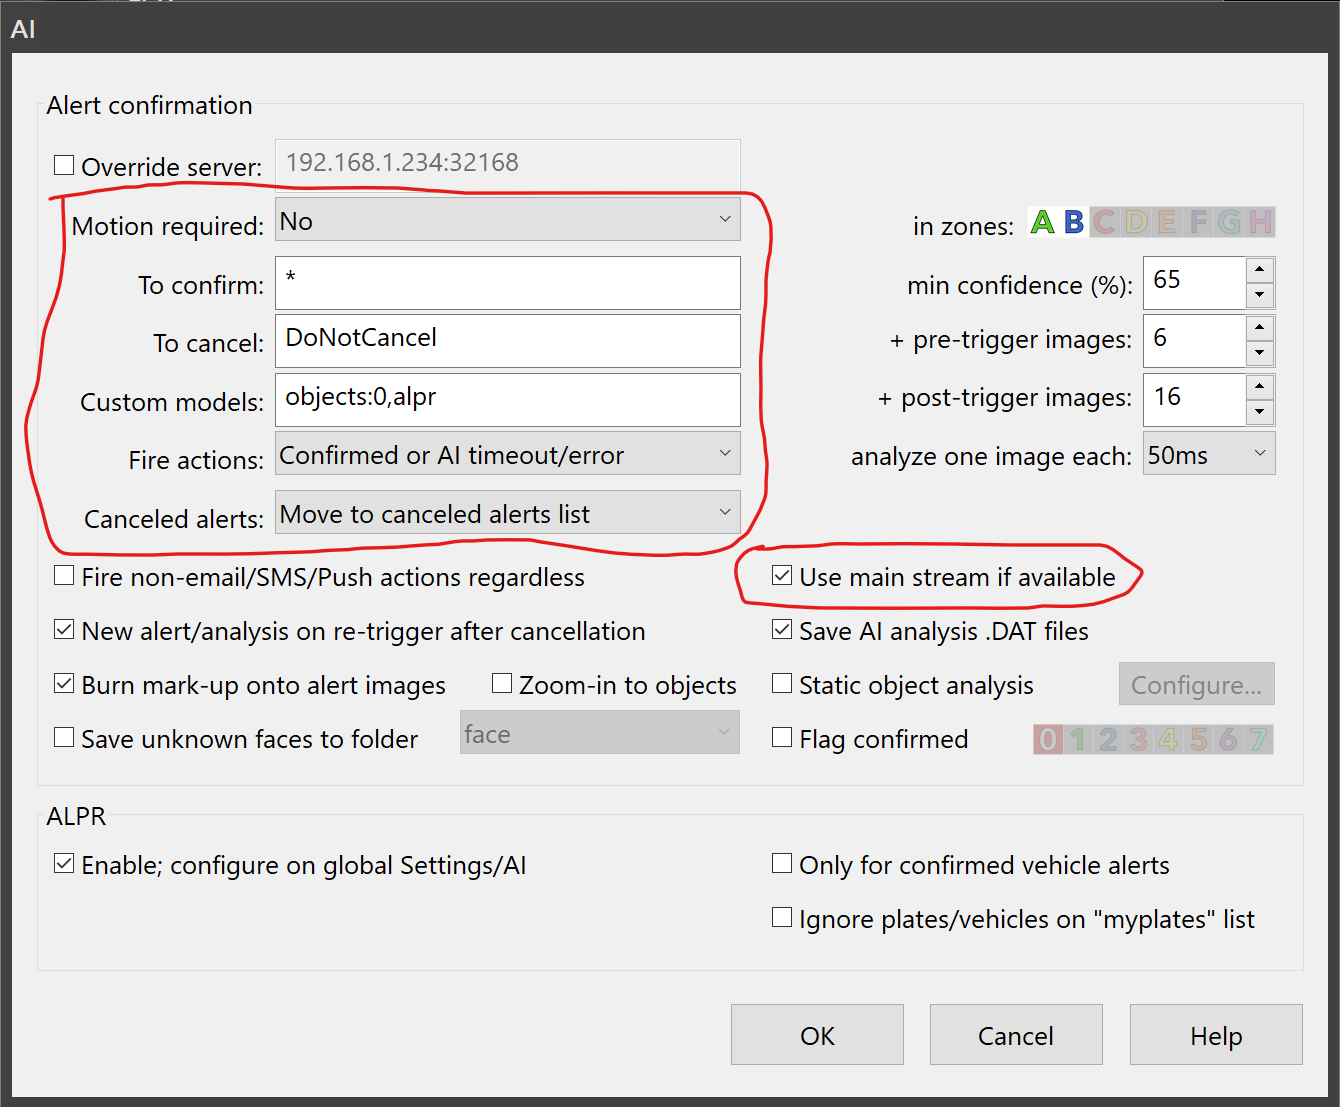Click the Custom models text field

click(x=507, y=399)
